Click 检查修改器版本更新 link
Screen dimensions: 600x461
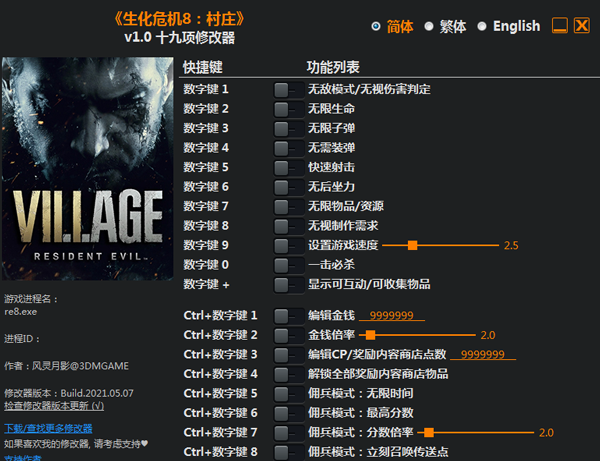point(53,406)
